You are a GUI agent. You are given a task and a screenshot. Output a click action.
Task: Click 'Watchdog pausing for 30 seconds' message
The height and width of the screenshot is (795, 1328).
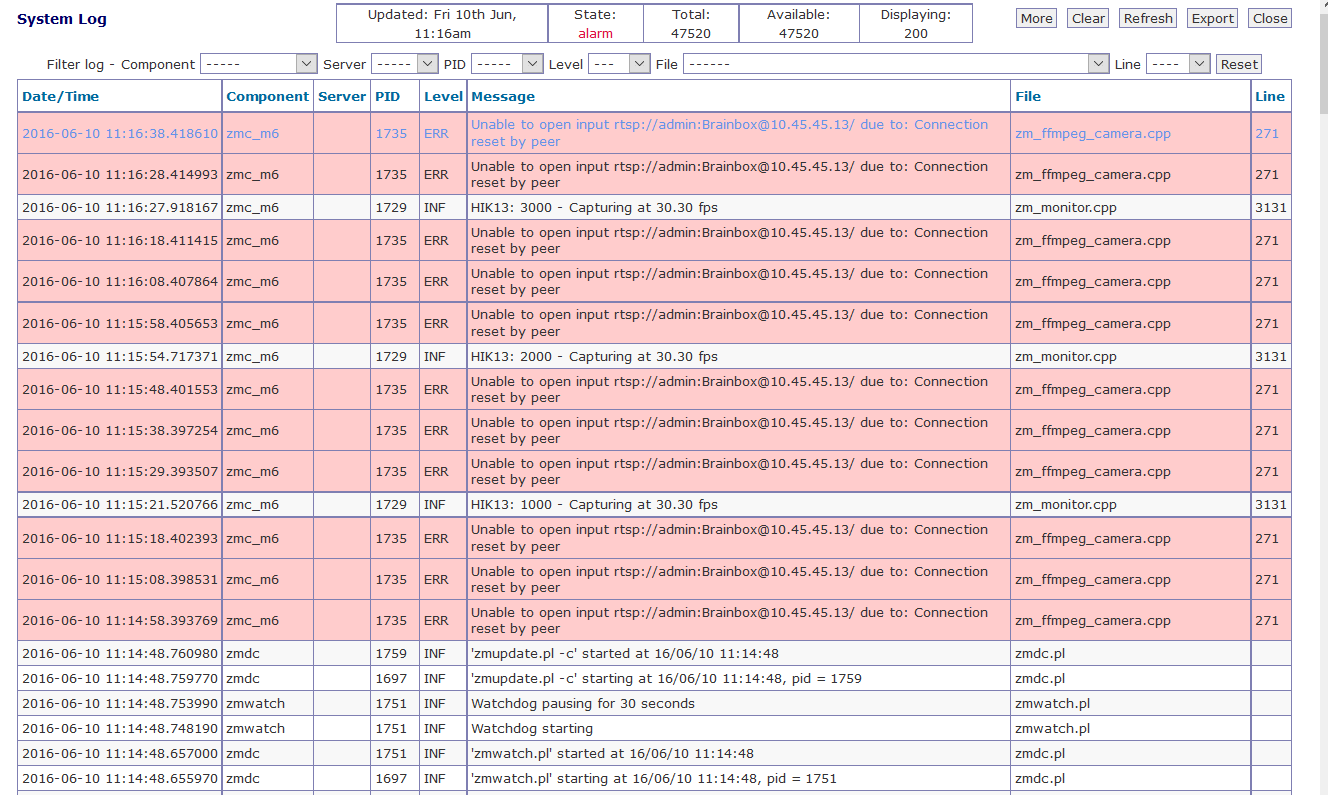tap(581, 704)
